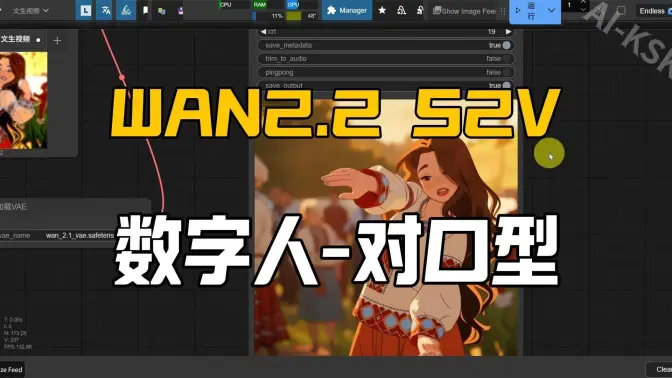Viewport: 672px width, 378px height.
Task: Toggle save_output switch
Action: pos(507,85)
